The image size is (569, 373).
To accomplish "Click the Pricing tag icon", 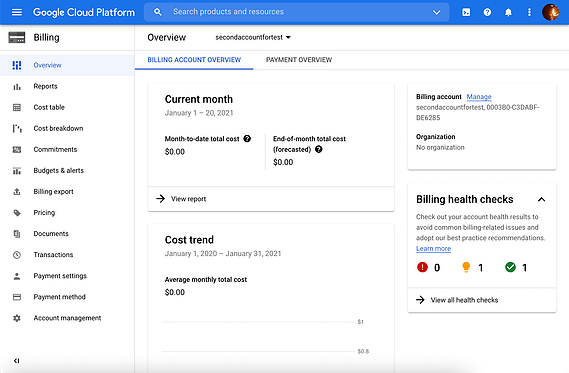I will pos(17,213).
